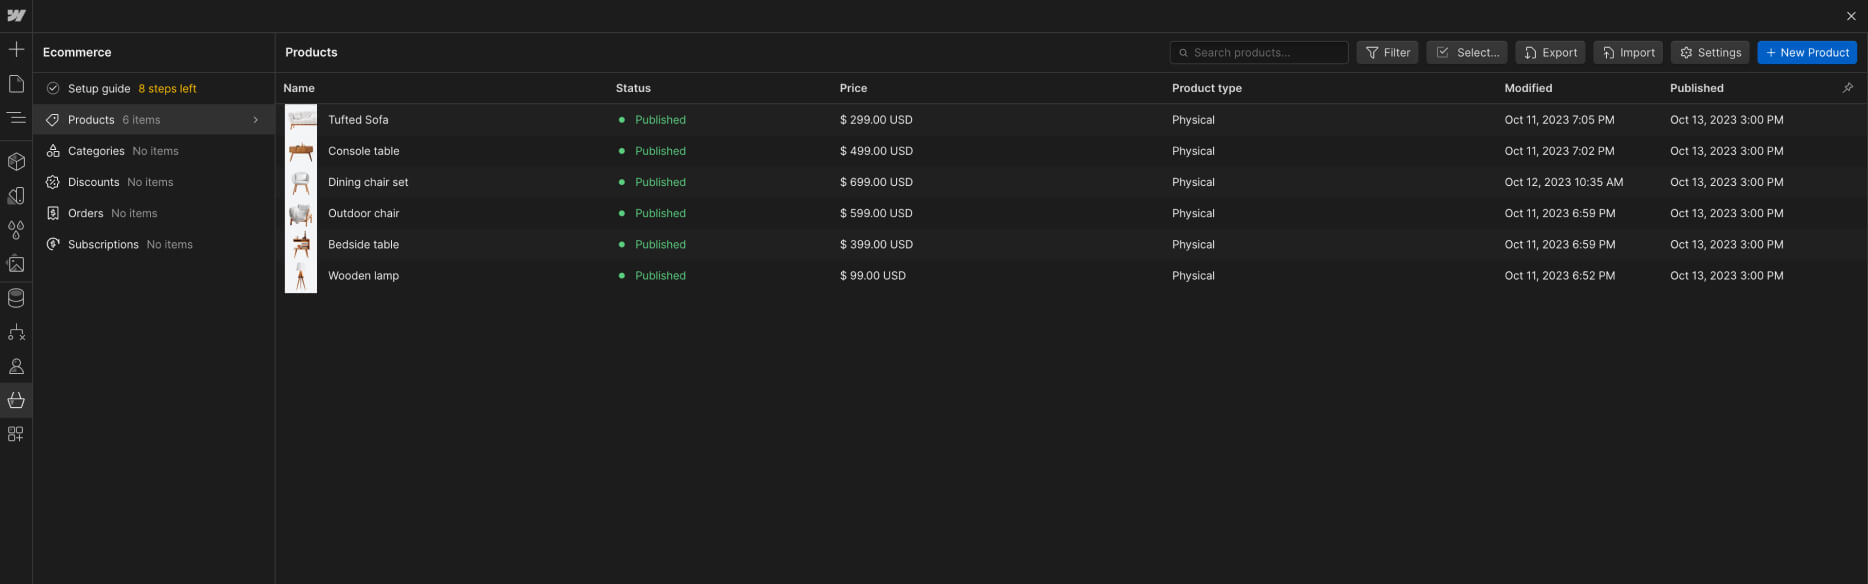Click the Outdoor chair thumbnail

pos(301,213)
